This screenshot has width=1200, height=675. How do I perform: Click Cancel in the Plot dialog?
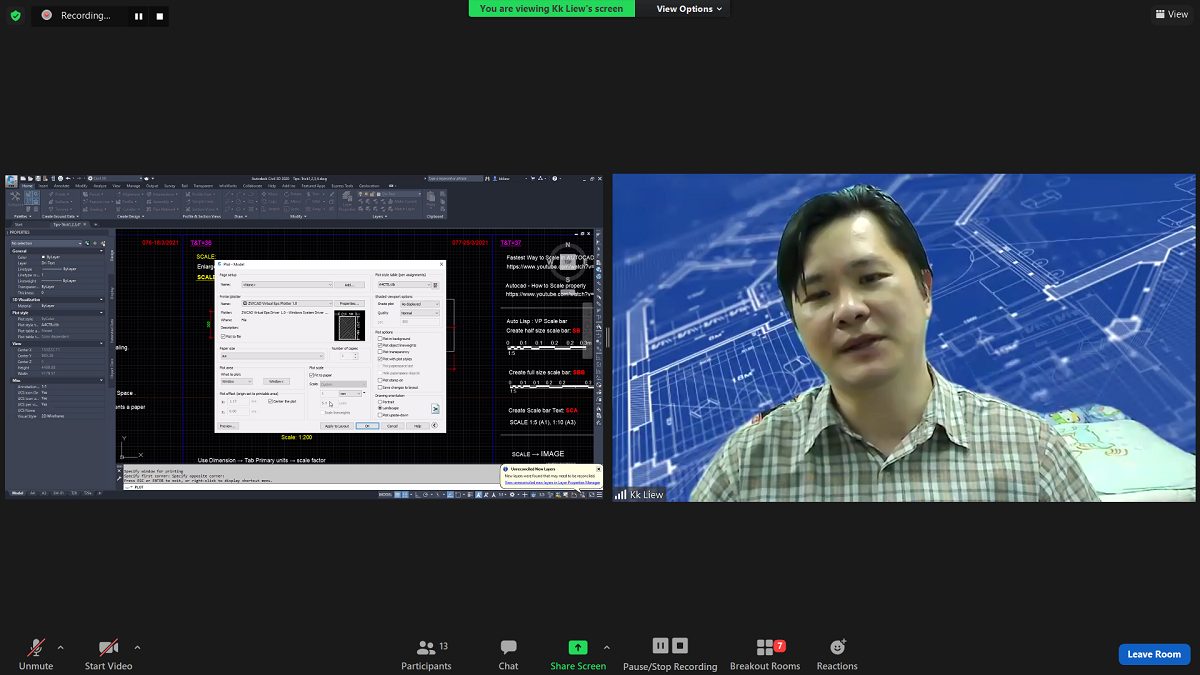392,426
